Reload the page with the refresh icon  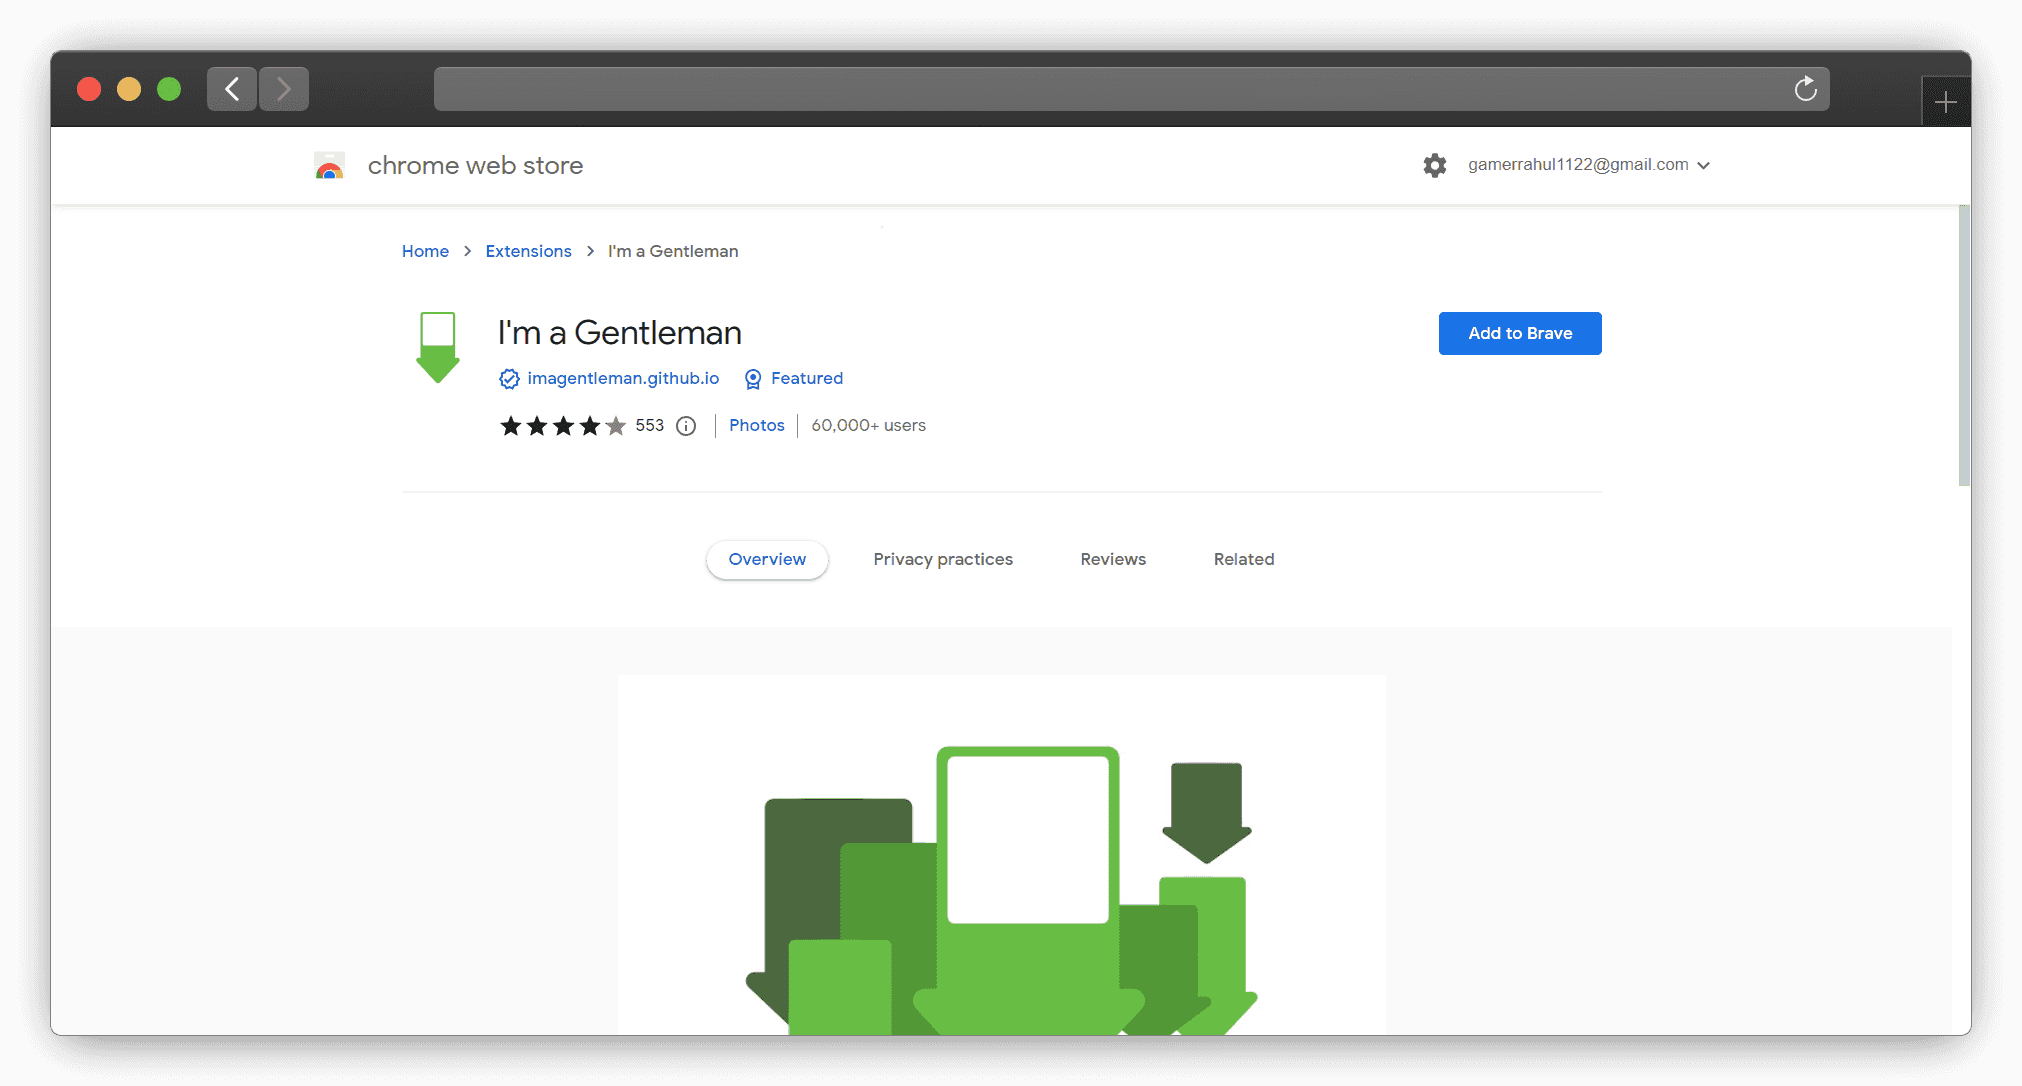1805,89
